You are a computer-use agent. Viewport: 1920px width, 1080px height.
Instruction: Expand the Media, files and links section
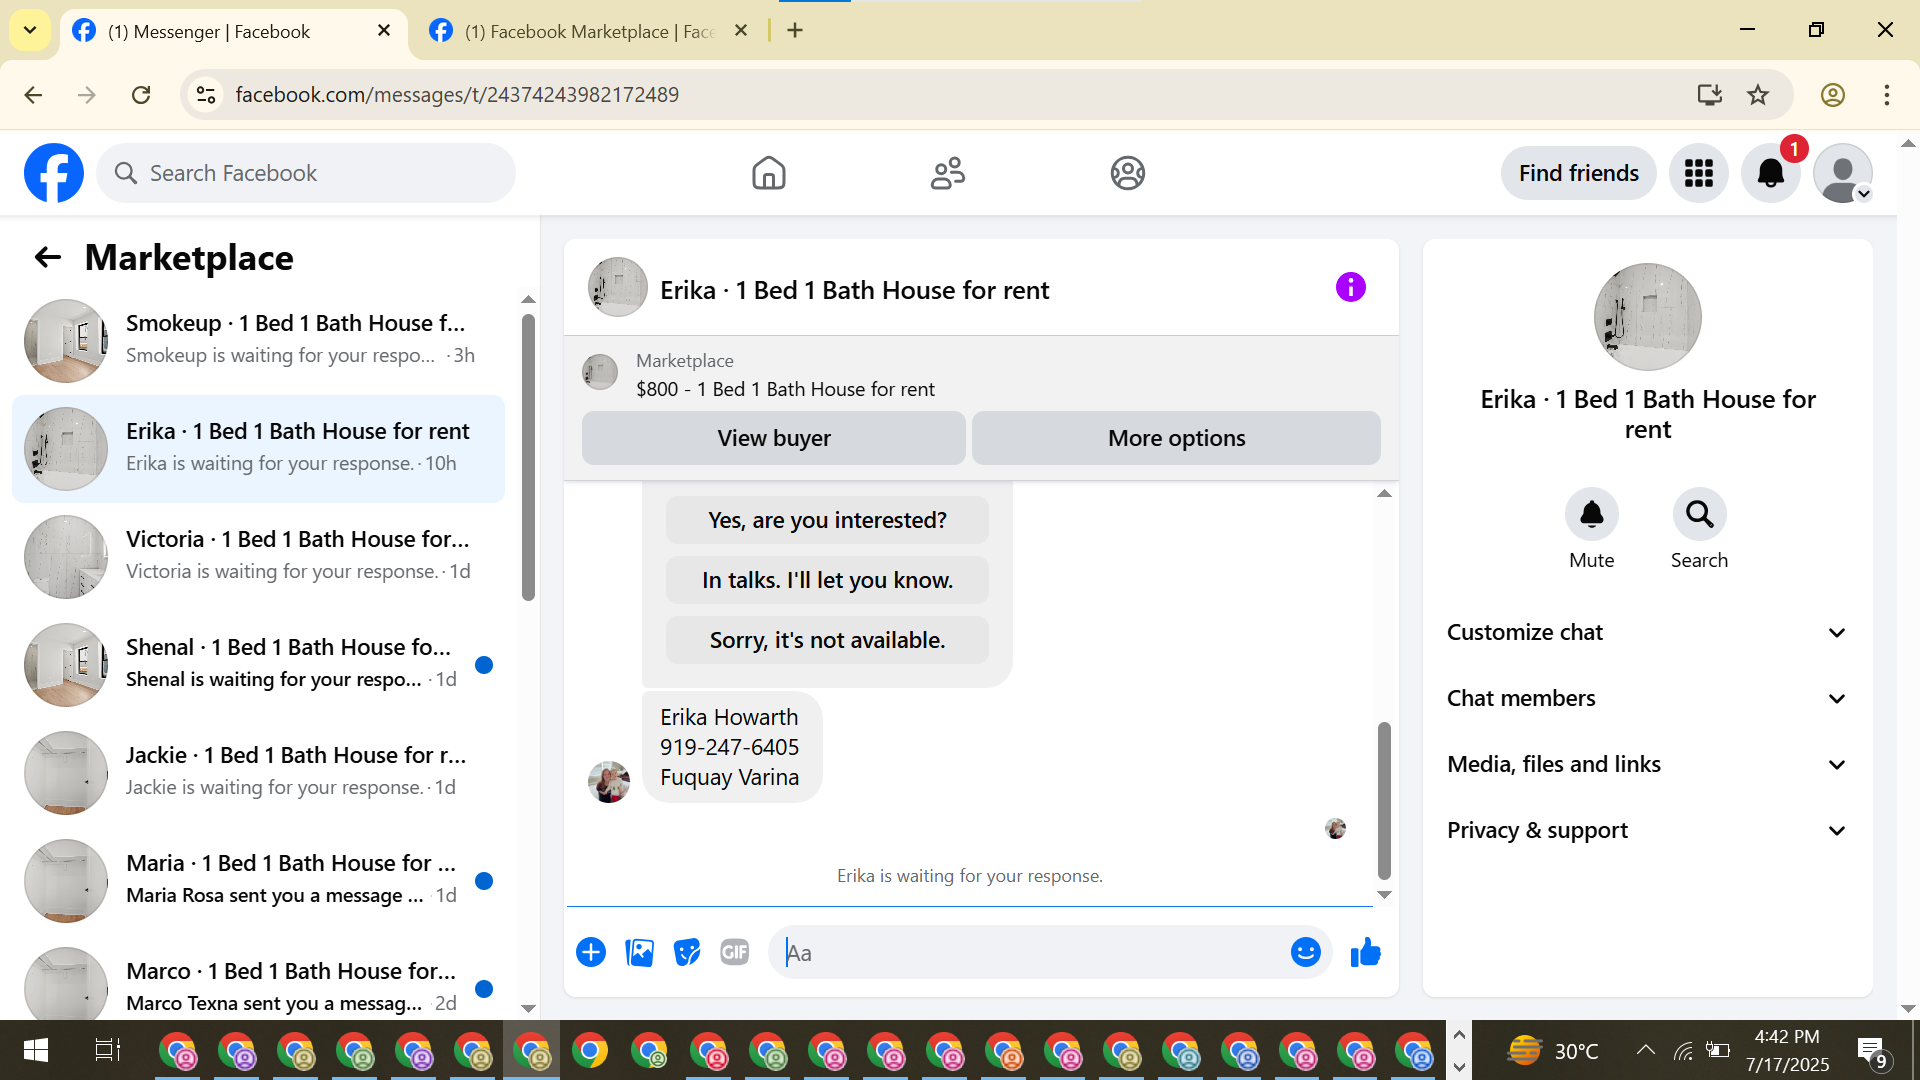point(1647,765)
